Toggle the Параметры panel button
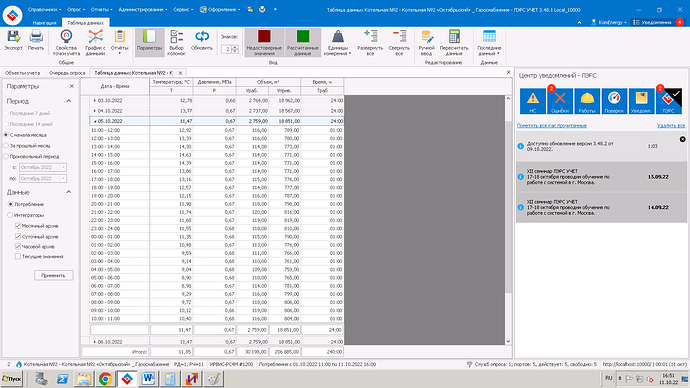 point(149,43)
